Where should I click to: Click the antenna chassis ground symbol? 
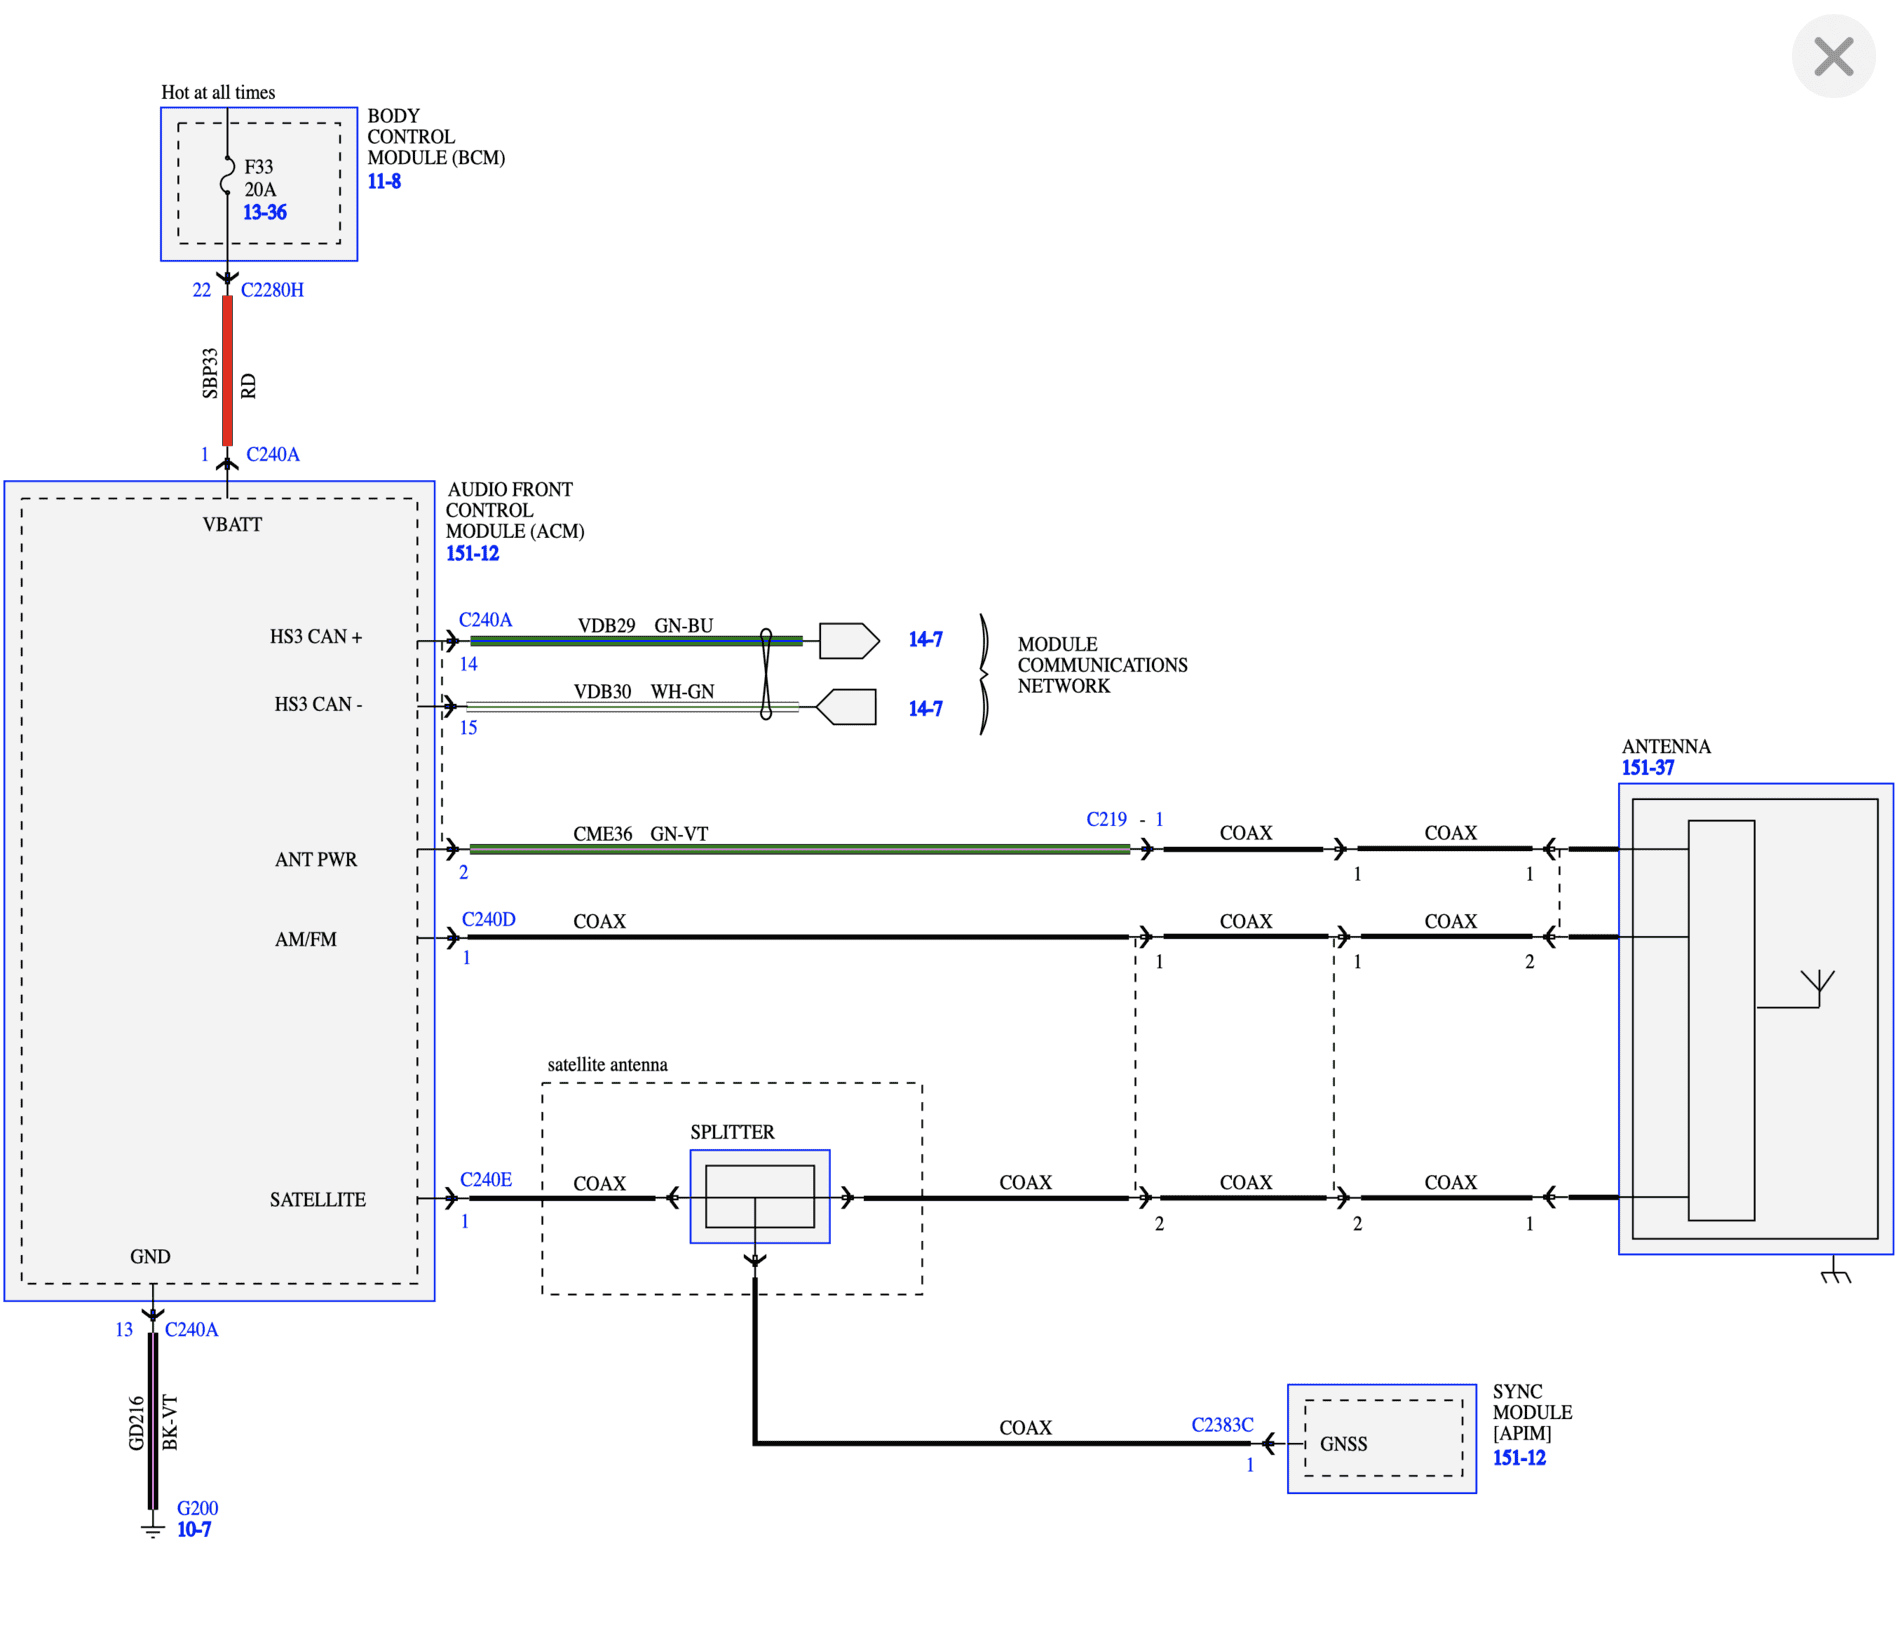coord(1836,1271)
